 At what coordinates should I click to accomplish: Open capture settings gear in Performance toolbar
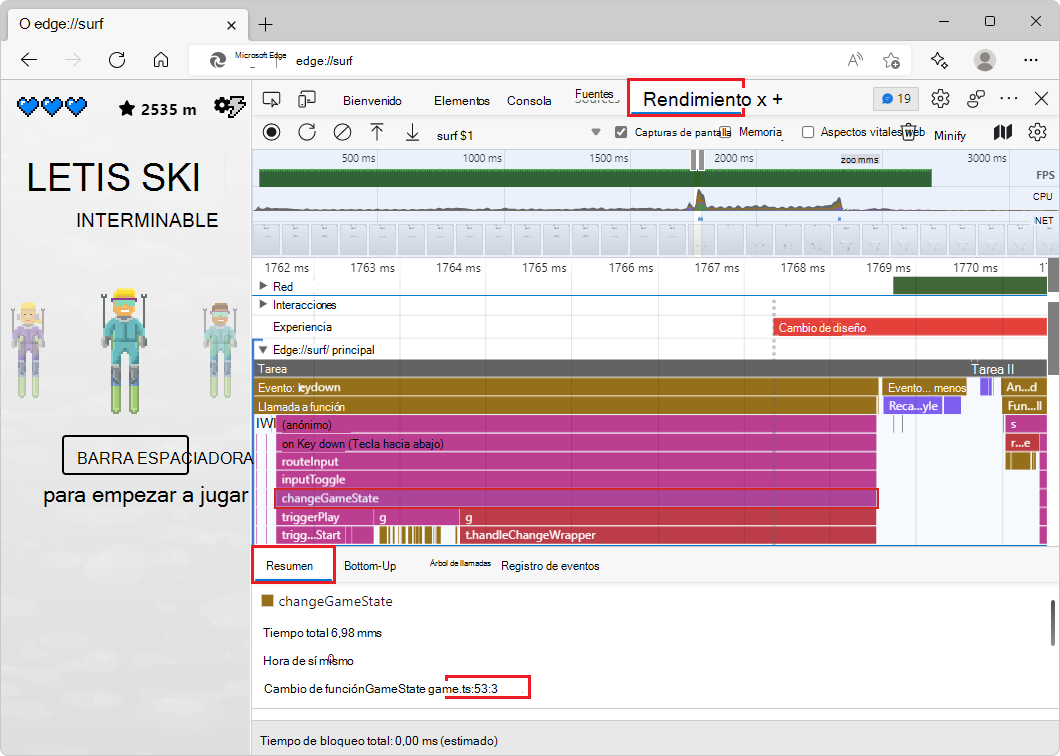click(x=1037, y=132)
